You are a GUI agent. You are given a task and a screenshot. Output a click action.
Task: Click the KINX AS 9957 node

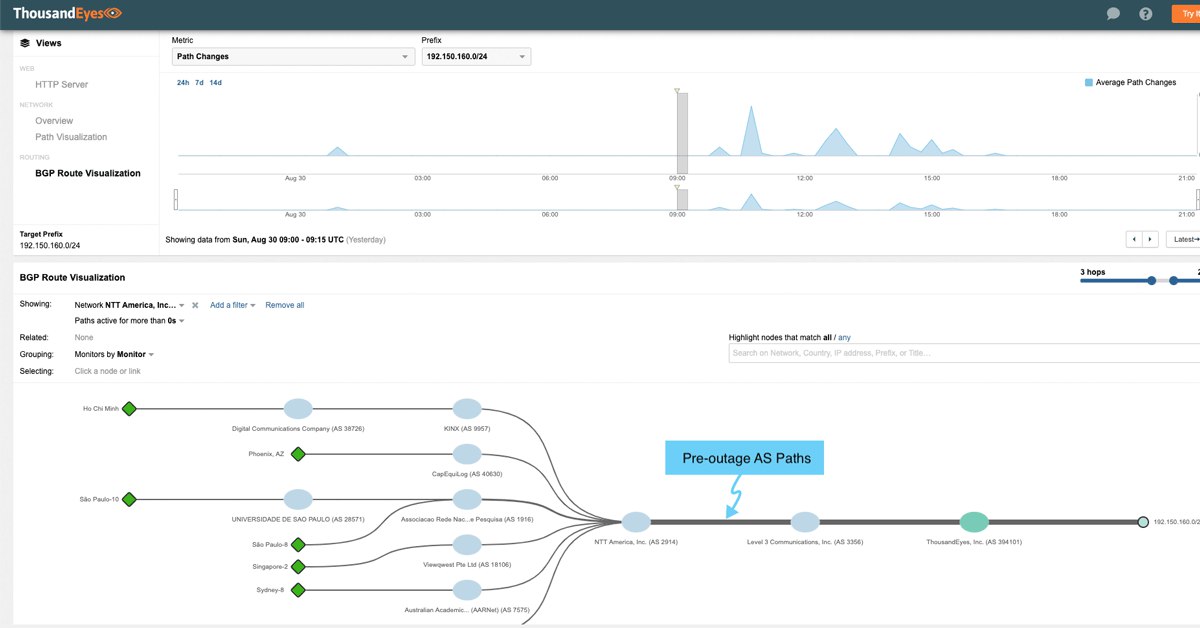tap(467, 409)
